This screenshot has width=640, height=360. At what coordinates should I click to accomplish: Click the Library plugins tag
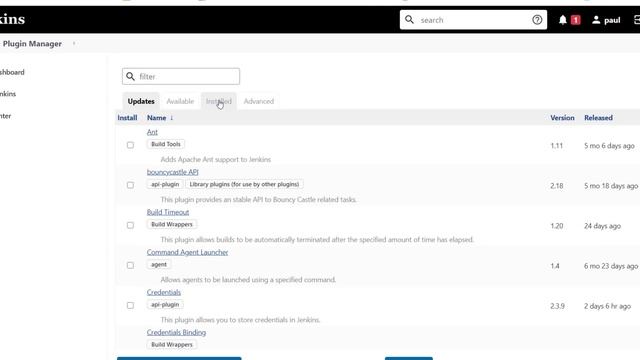coord(244,184)
